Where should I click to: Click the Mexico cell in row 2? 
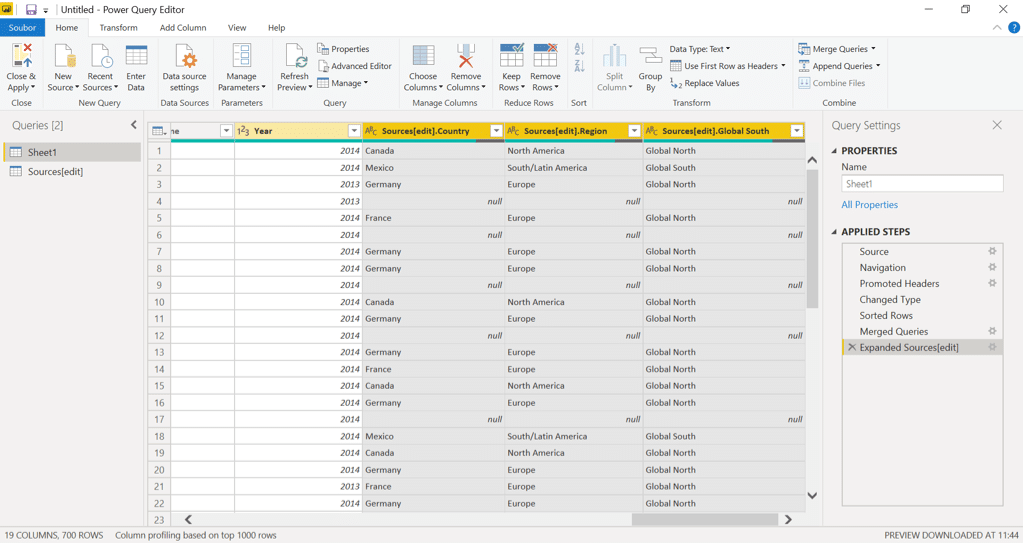click(433, 168)
